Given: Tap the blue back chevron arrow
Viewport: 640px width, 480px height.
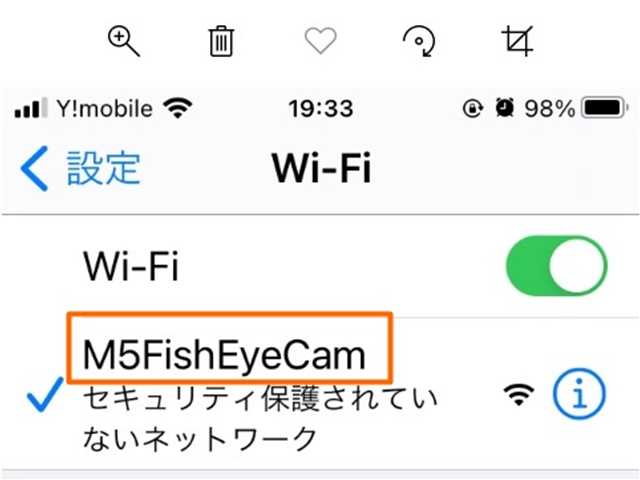Looking at the screenshot, I should coord(34,169).
